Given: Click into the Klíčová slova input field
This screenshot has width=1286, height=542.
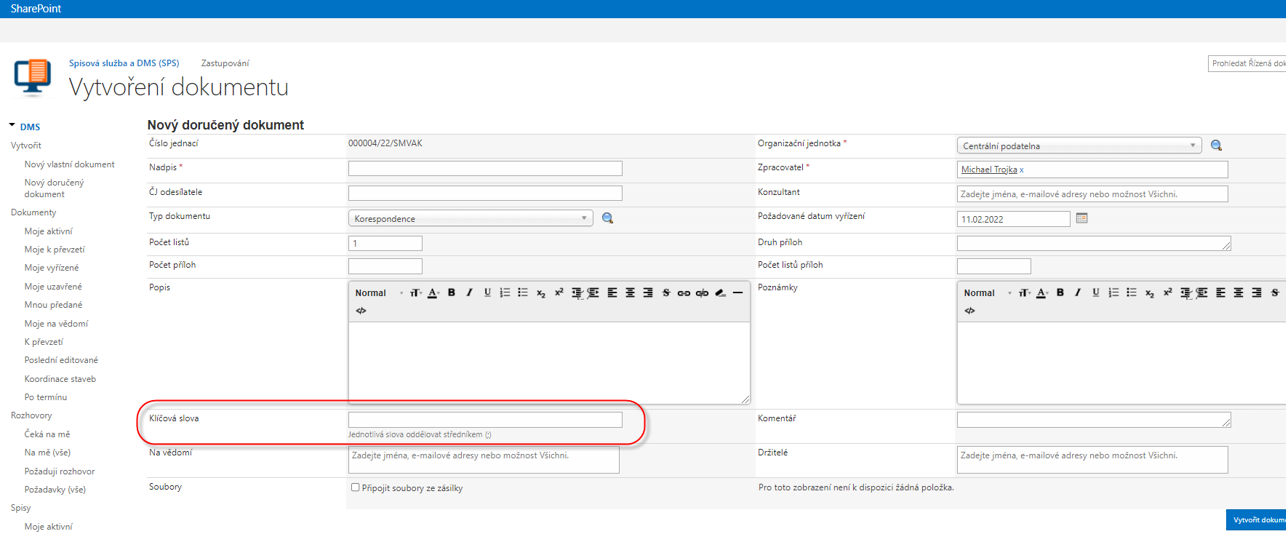Looking at the screenshot, I should pyautogui.click(x=484, y=420).
